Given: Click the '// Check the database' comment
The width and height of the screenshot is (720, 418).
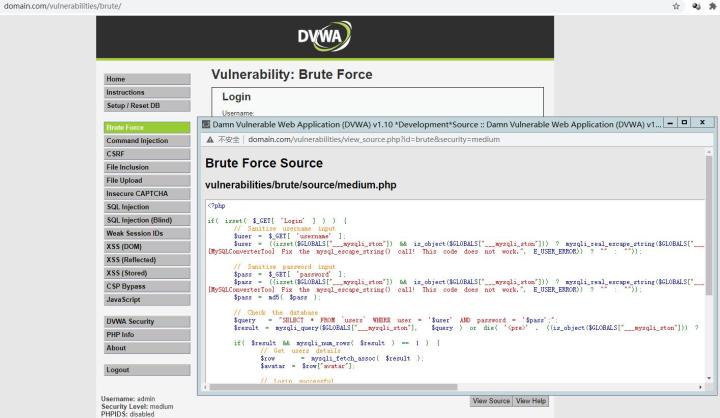Looking at the screenshot, I should pyautogui.click(x=276, y=312).
